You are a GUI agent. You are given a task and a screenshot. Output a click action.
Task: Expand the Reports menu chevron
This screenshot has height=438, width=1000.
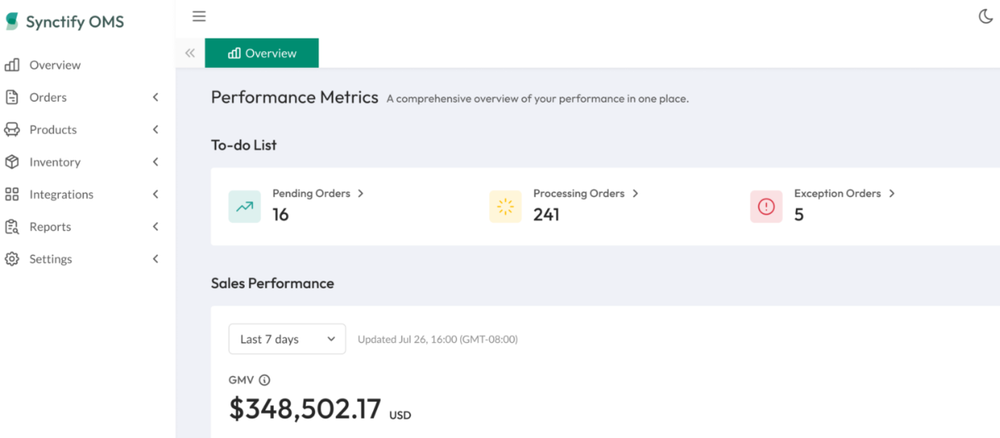point(156,226)
